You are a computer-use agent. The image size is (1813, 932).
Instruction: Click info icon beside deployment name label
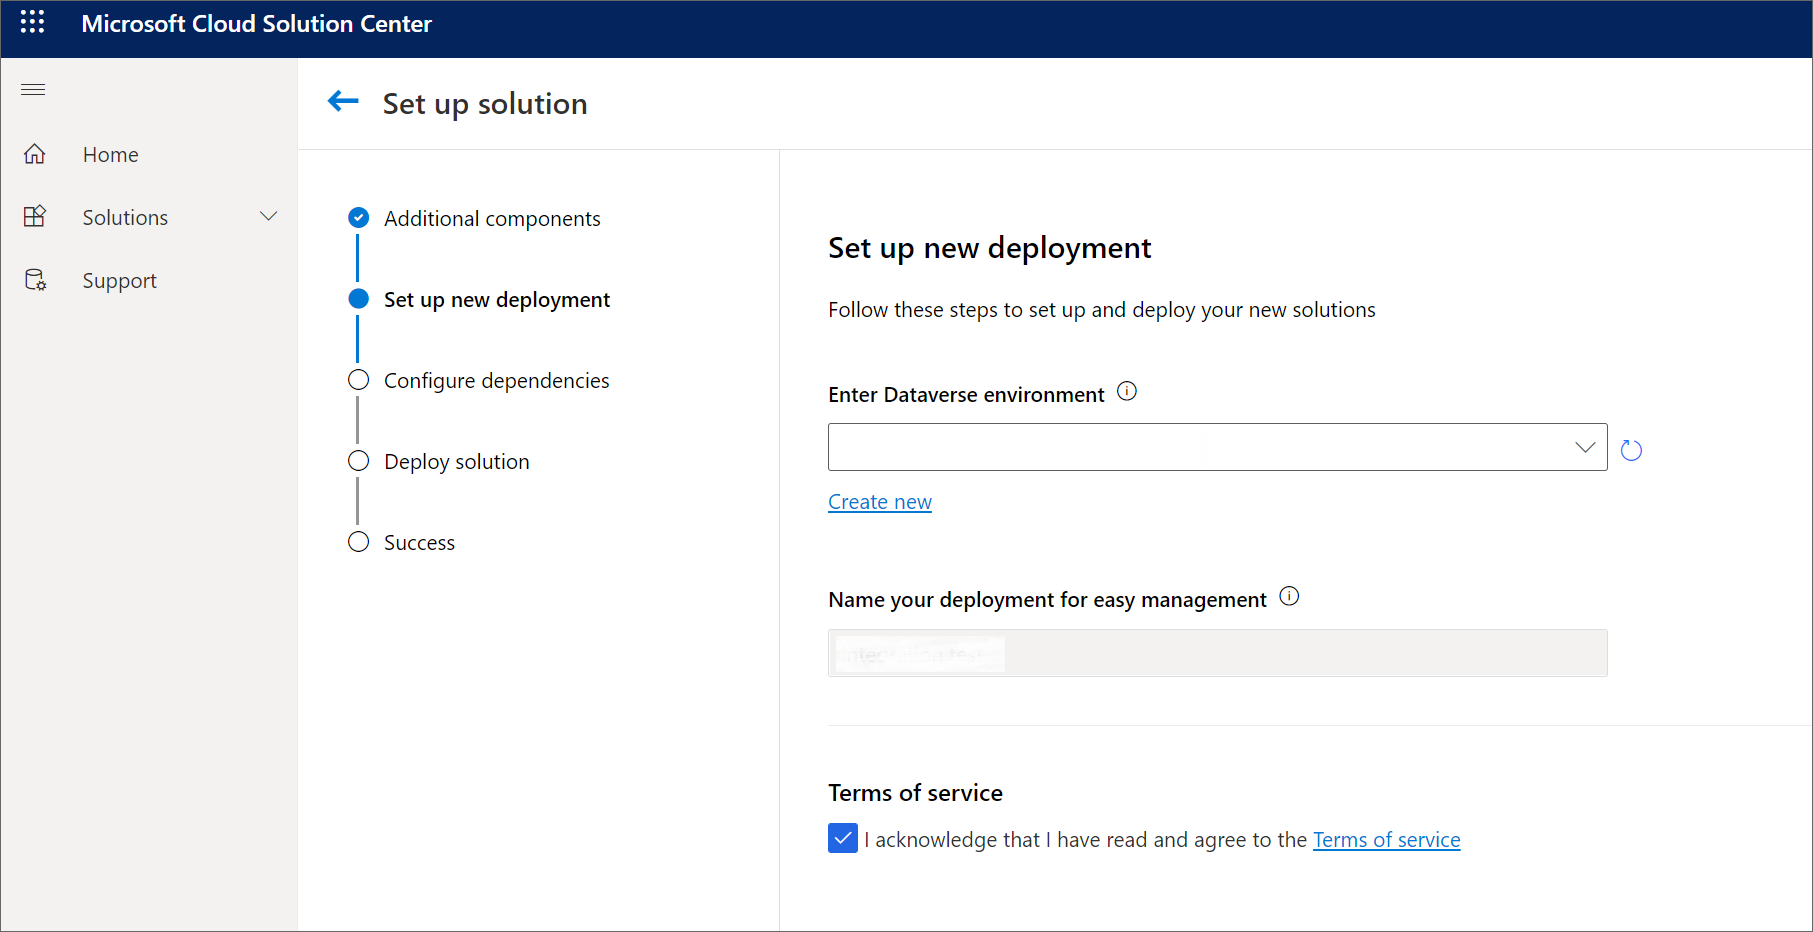point(1290,596)
